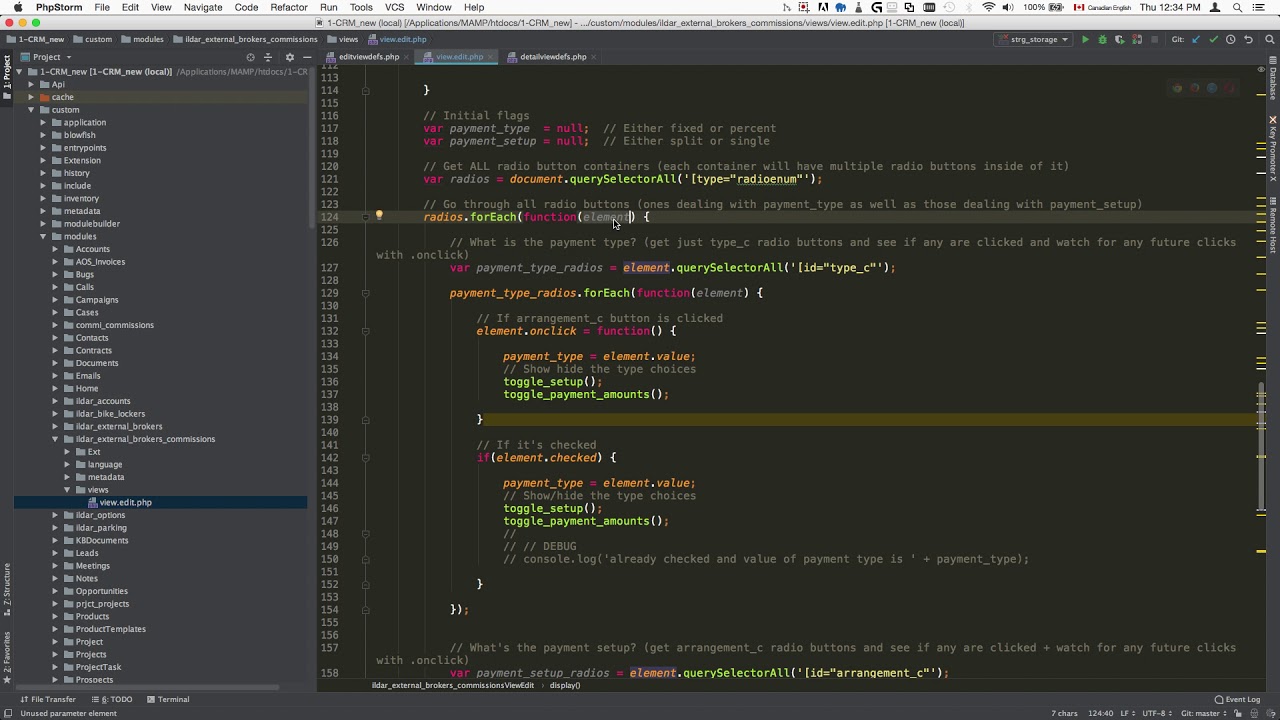Click Git update project arrow
1280x720 pixels.
(x=1197, y=40)
